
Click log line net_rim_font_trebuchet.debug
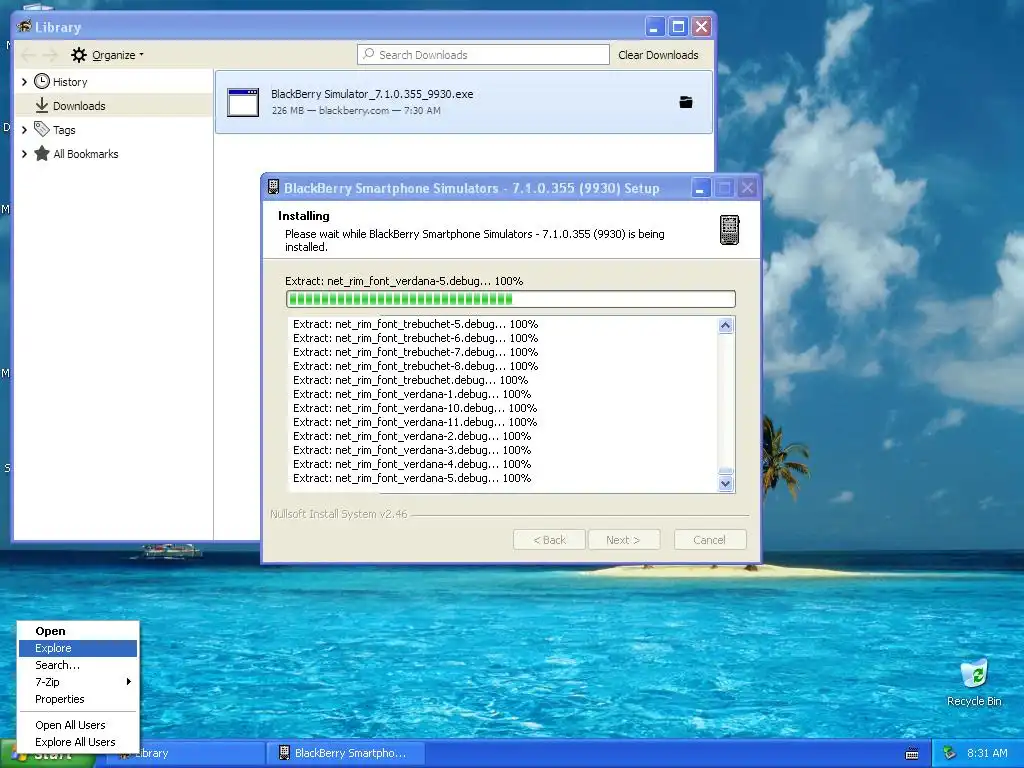pyautogui.click(x=410, y=380)
